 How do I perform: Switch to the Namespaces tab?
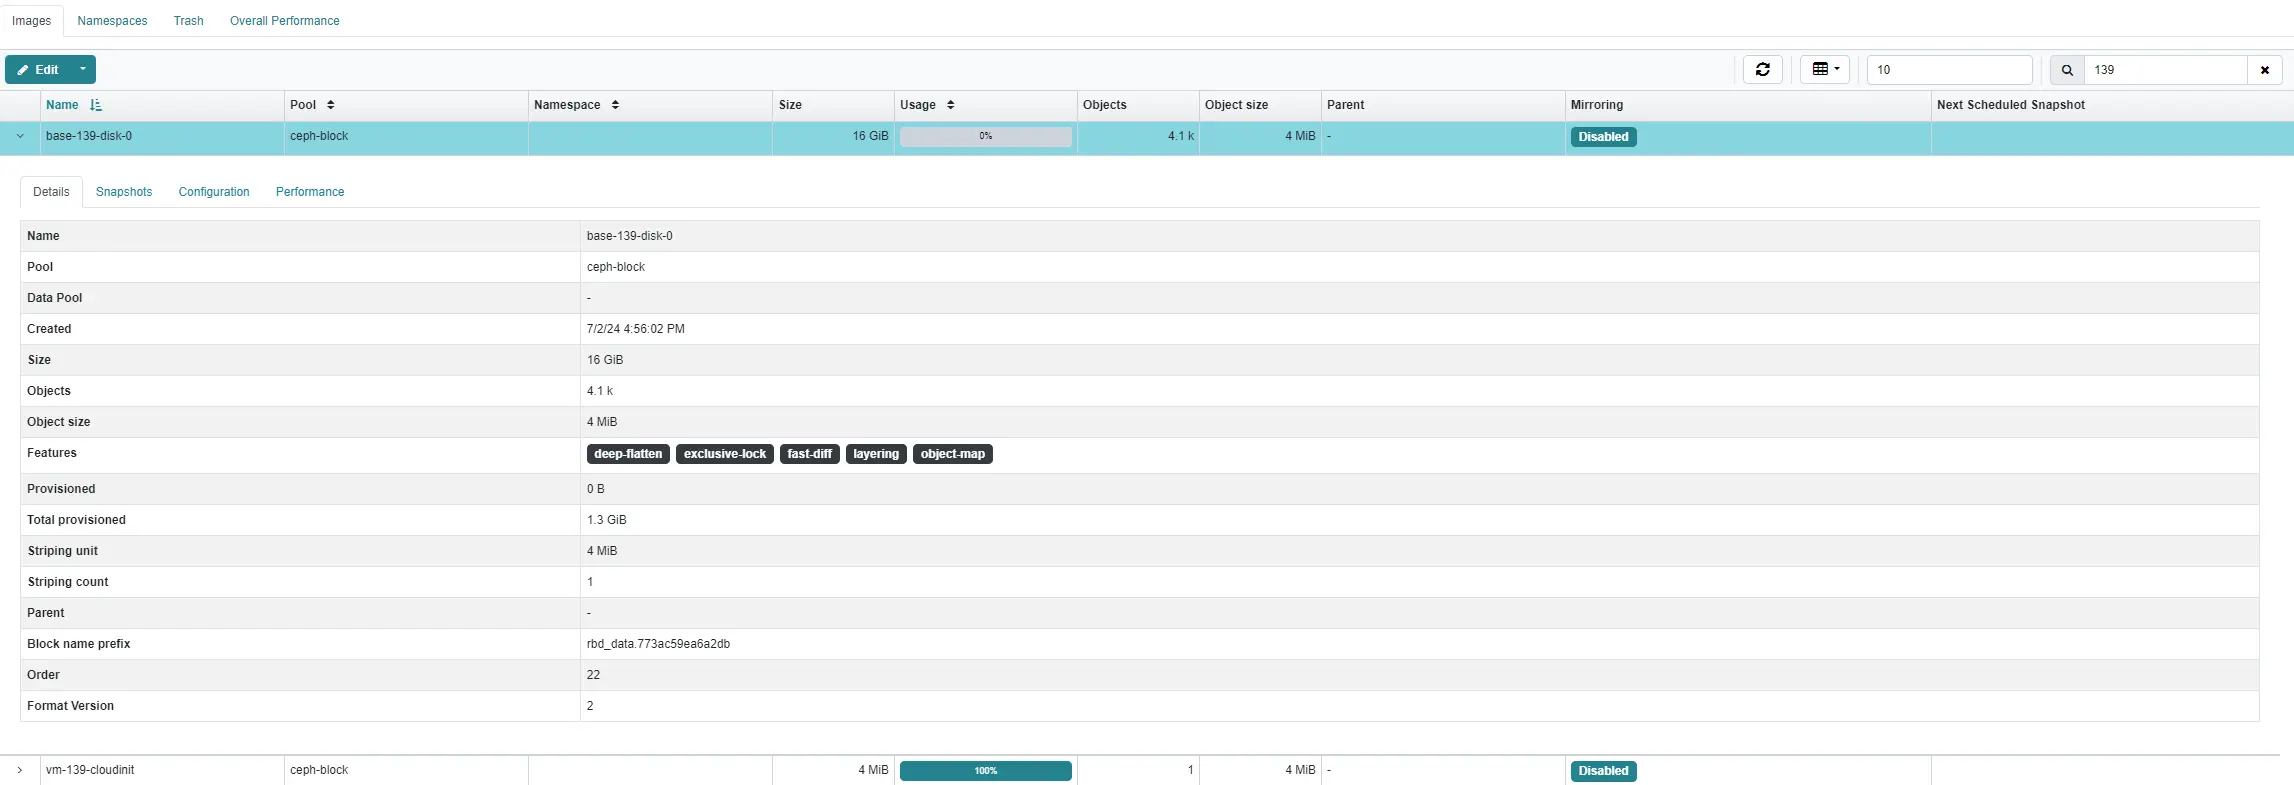(112, 21)
